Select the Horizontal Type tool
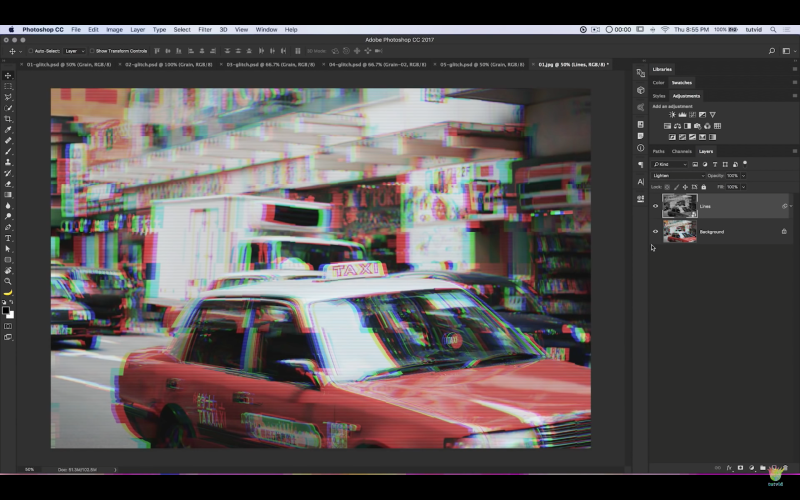This screenshot has height=500, width=800. click(8, 238)
